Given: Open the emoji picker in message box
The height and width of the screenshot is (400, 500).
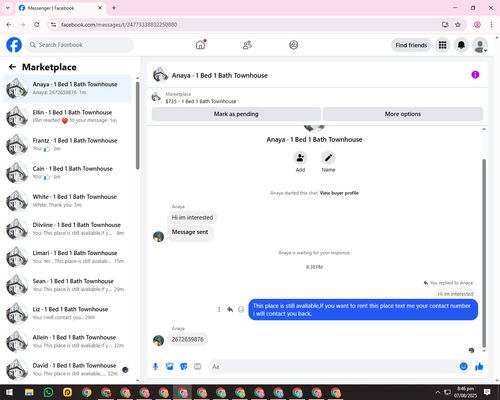Looking at the screenshot, I should point(463,367).
